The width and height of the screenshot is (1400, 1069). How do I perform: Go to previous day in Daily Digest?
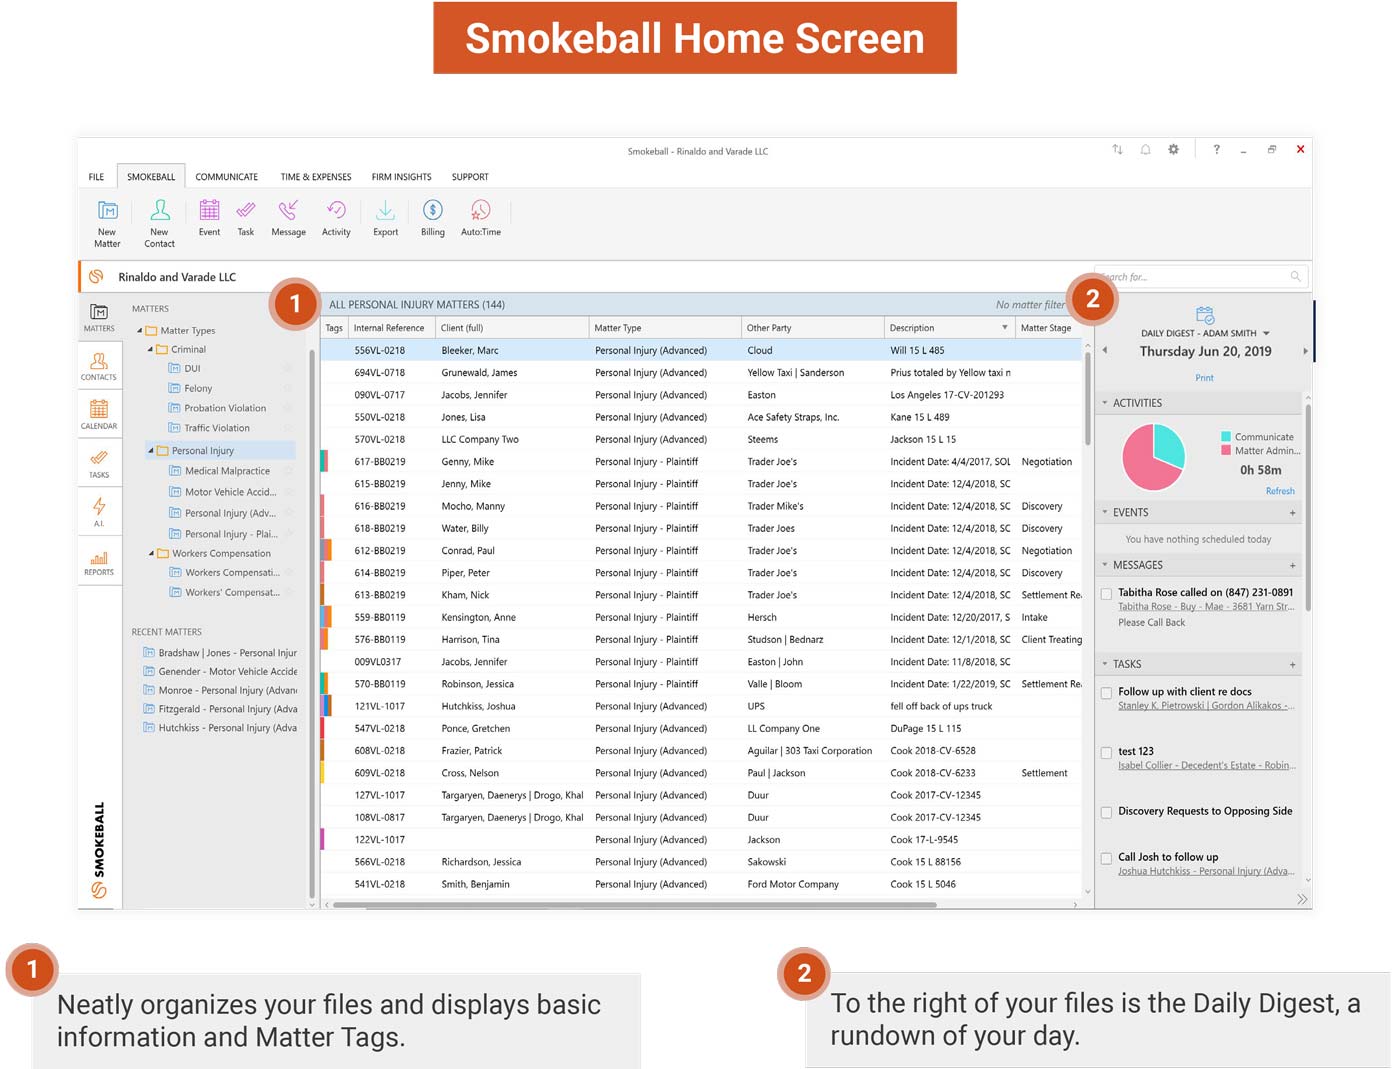[x=1105, y=350]
